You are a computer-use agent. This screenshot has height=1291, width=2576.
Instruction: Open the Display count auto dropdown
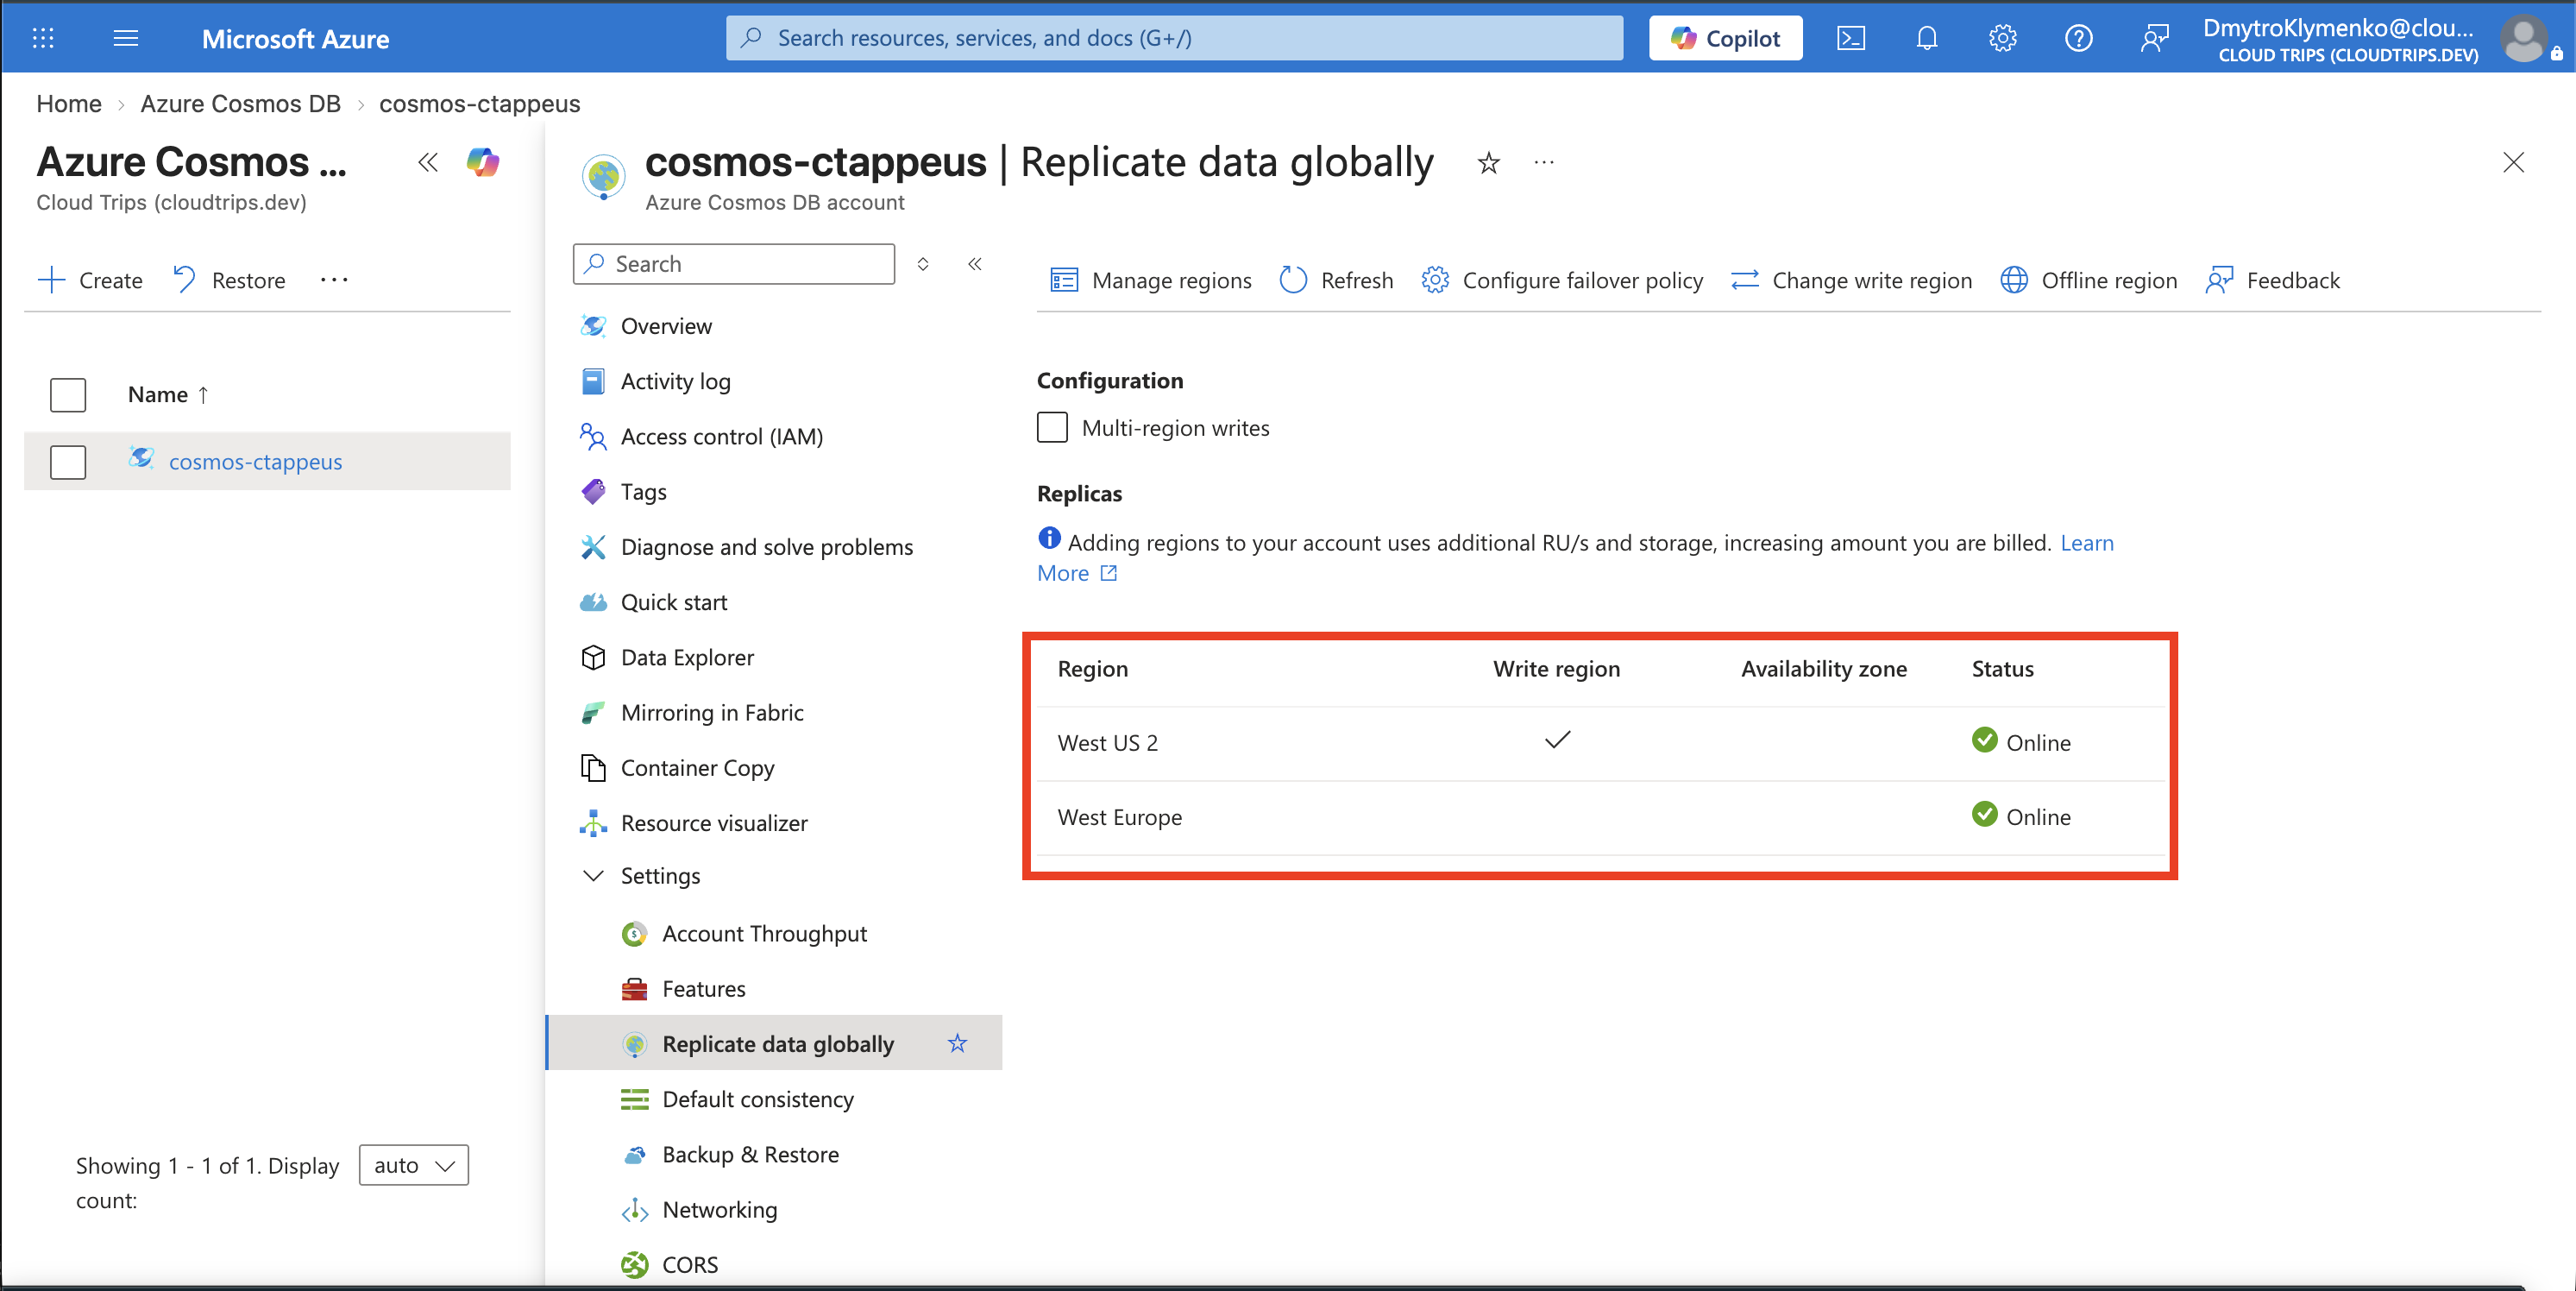coord(414,1165)
